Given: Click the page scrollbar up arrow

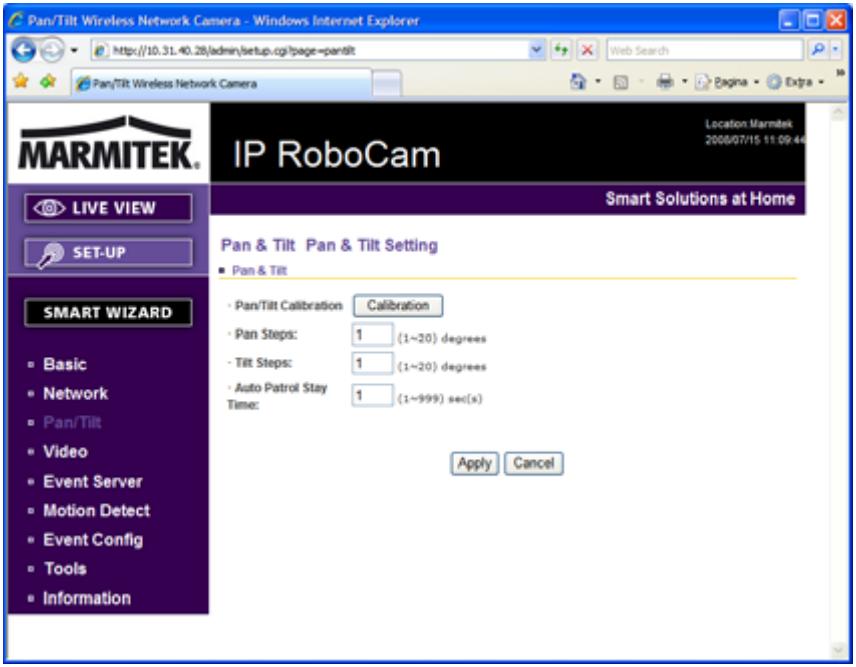Looking at the screenshot, I should pyautogui.click(x=838, y=113).
